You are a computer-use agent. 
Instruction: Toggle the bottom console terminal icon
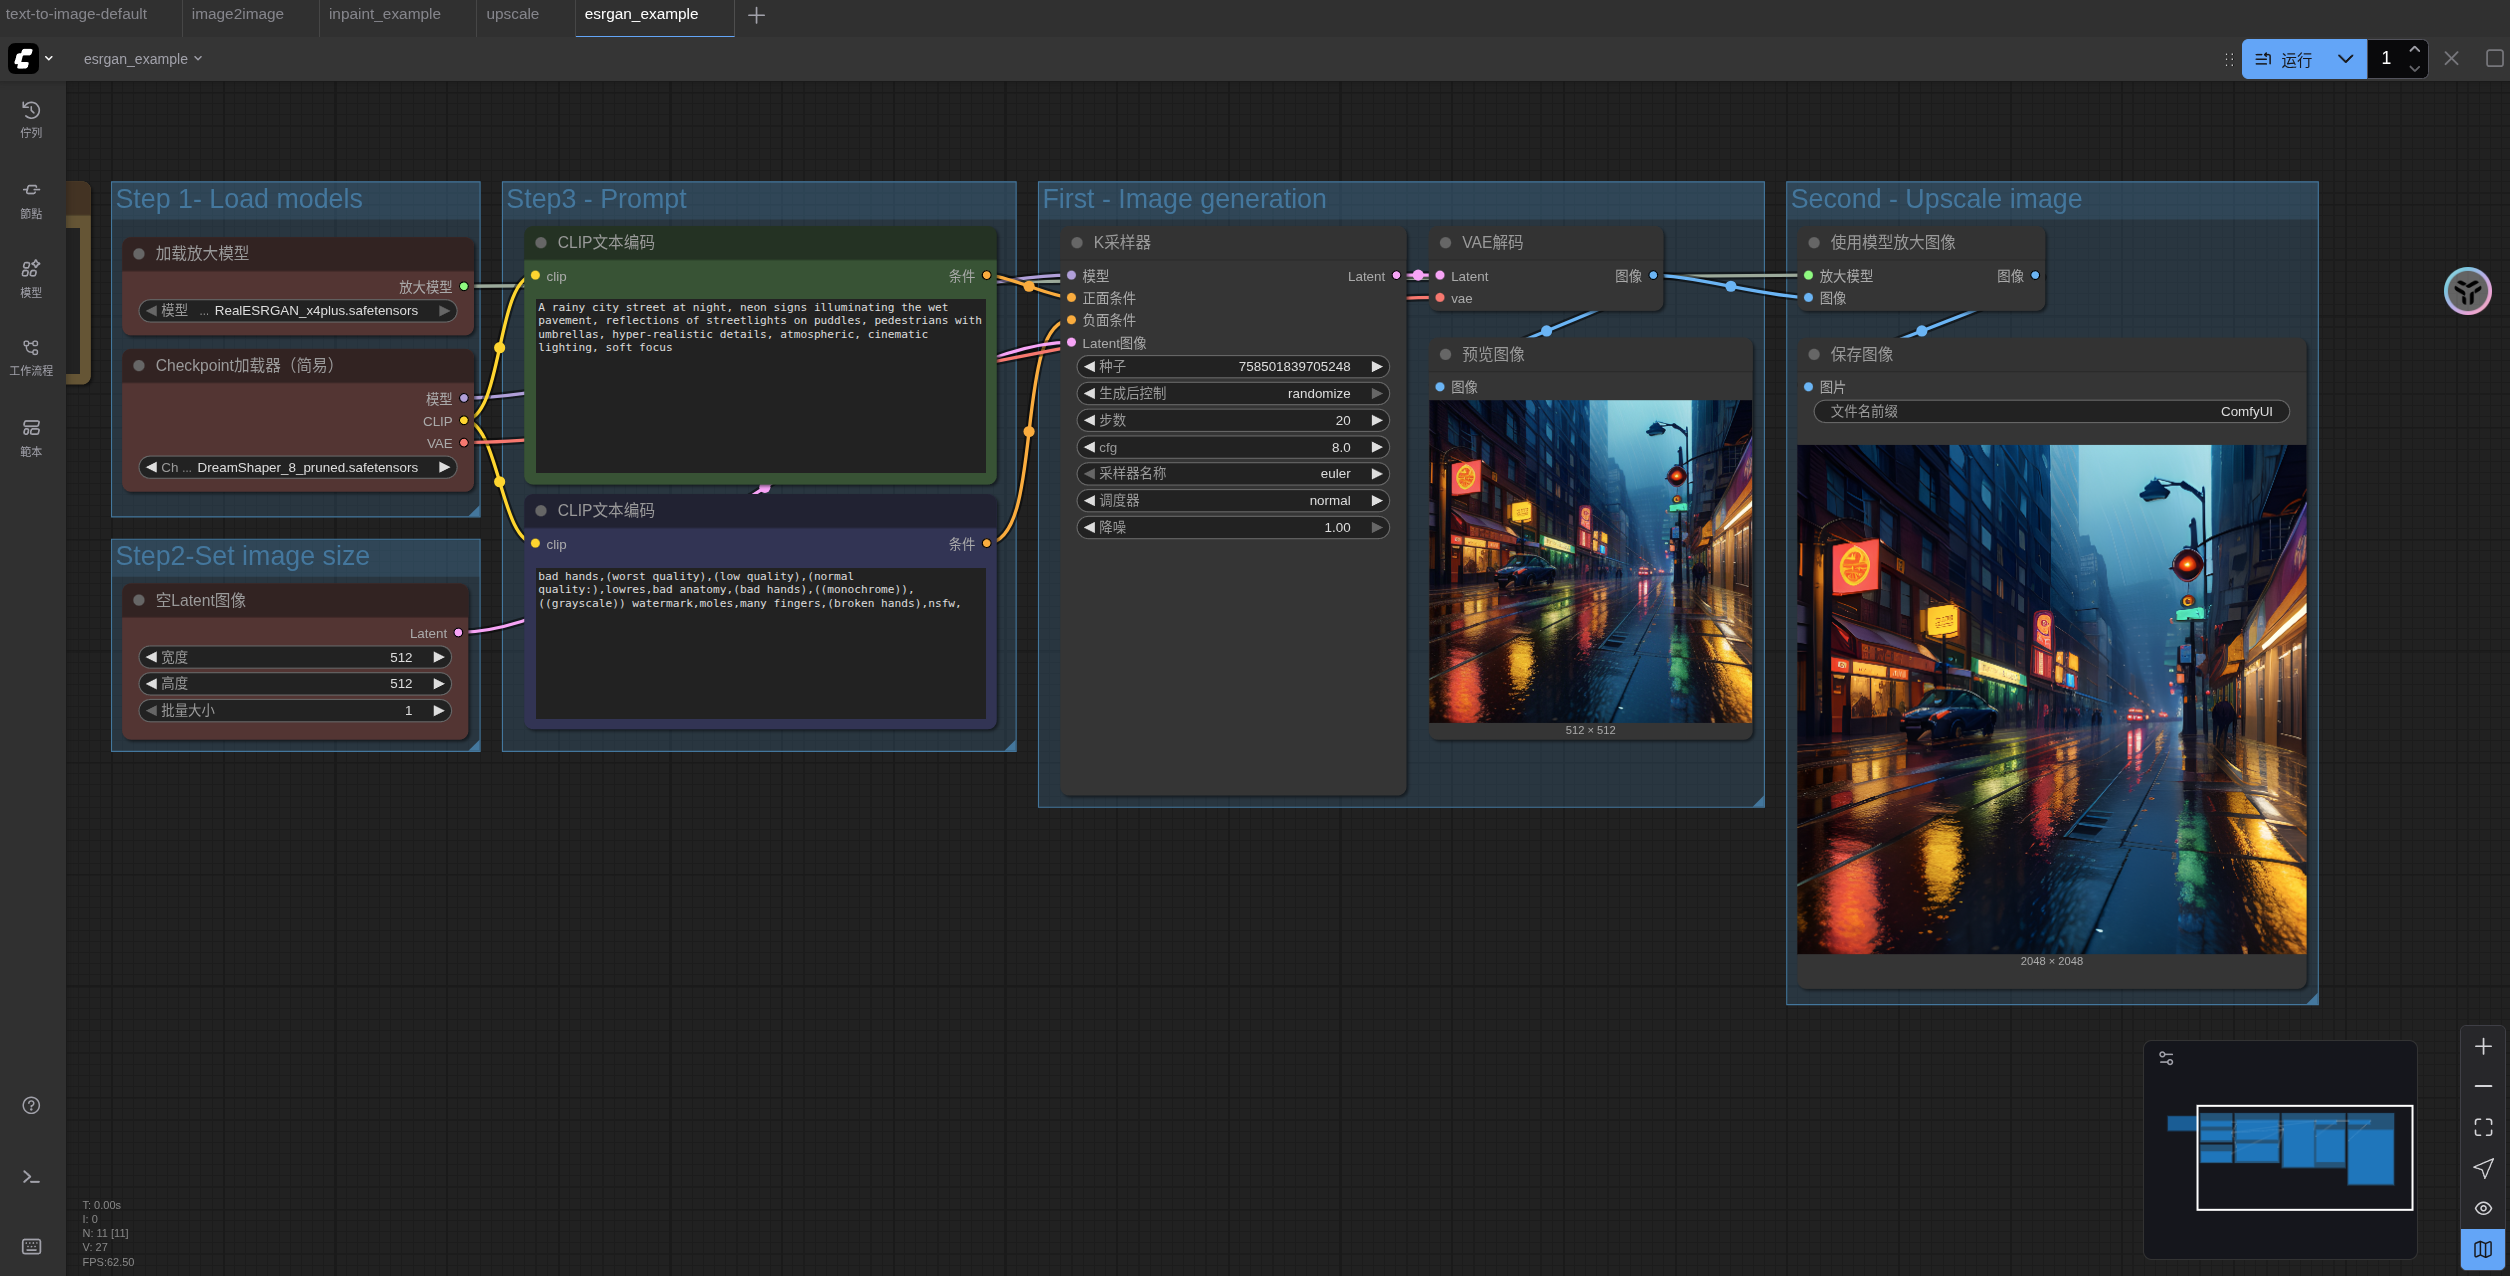[31, 1177]
